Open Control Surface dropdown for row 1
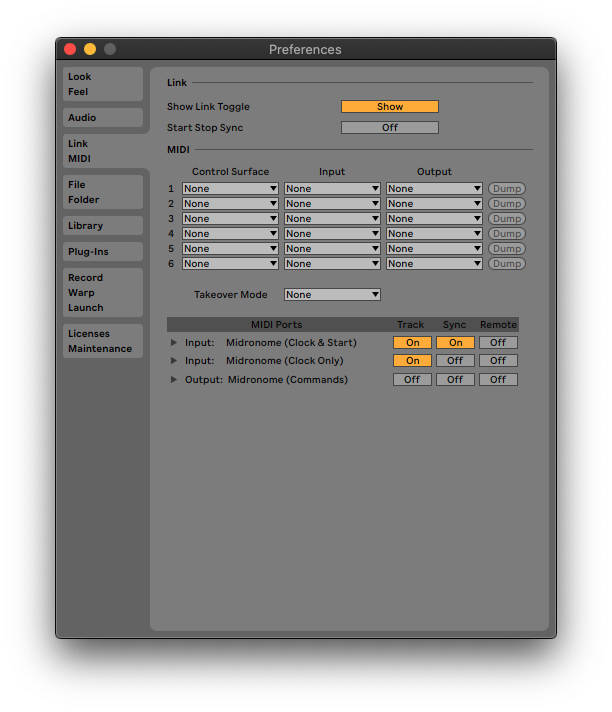 (x=230, y=189)
